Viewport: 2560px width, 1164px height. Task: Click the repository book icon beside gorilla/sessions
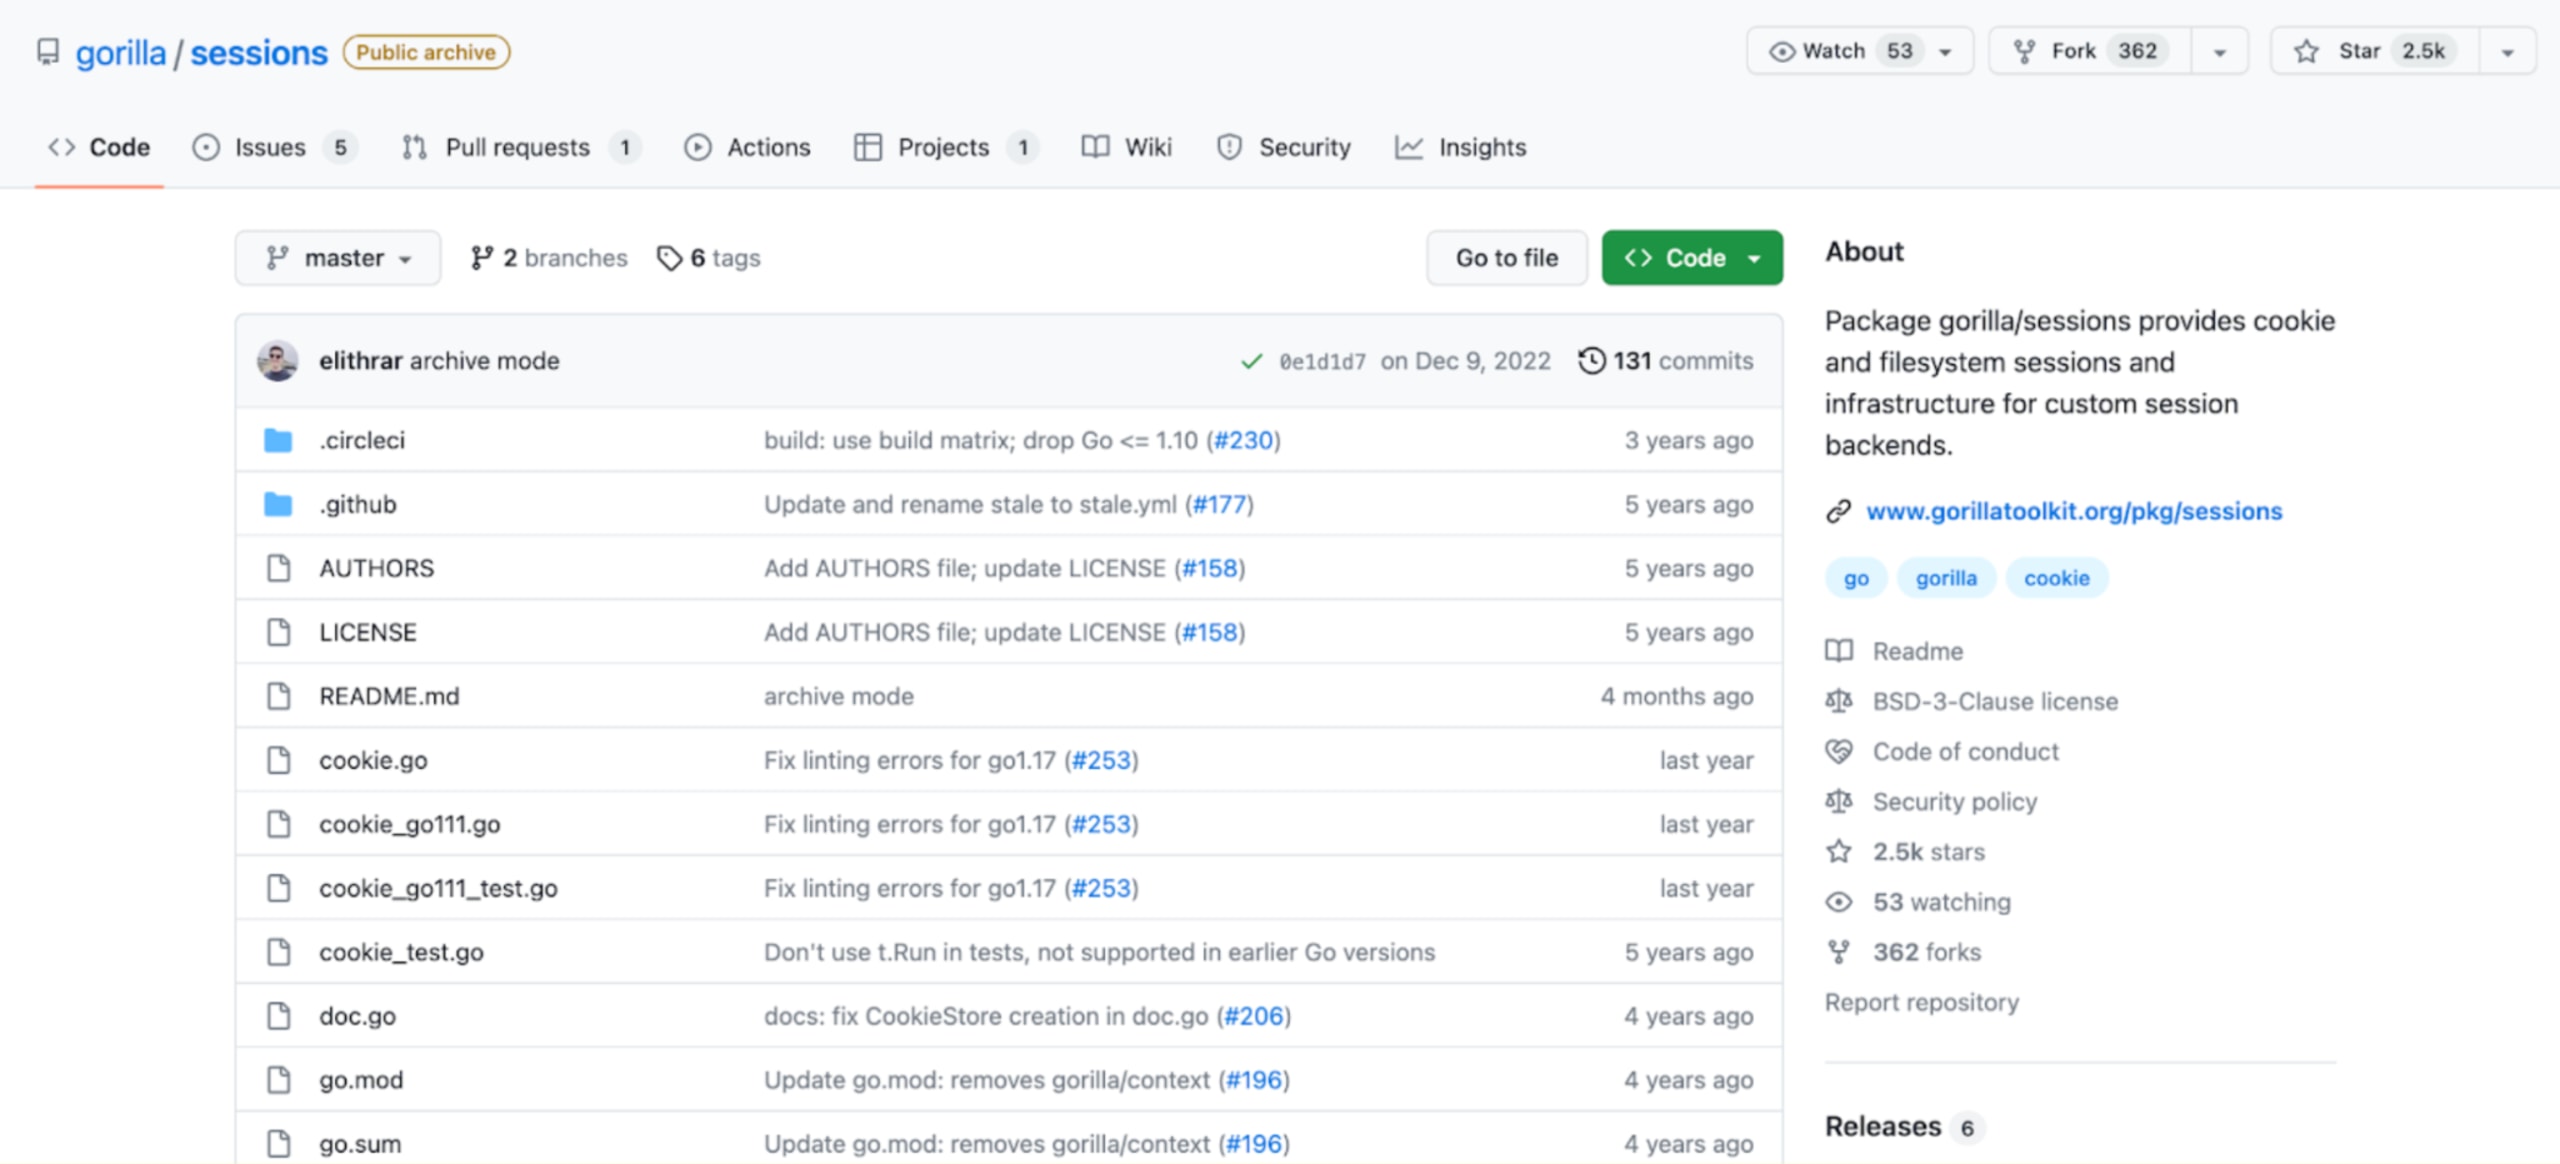pos(48,52)
